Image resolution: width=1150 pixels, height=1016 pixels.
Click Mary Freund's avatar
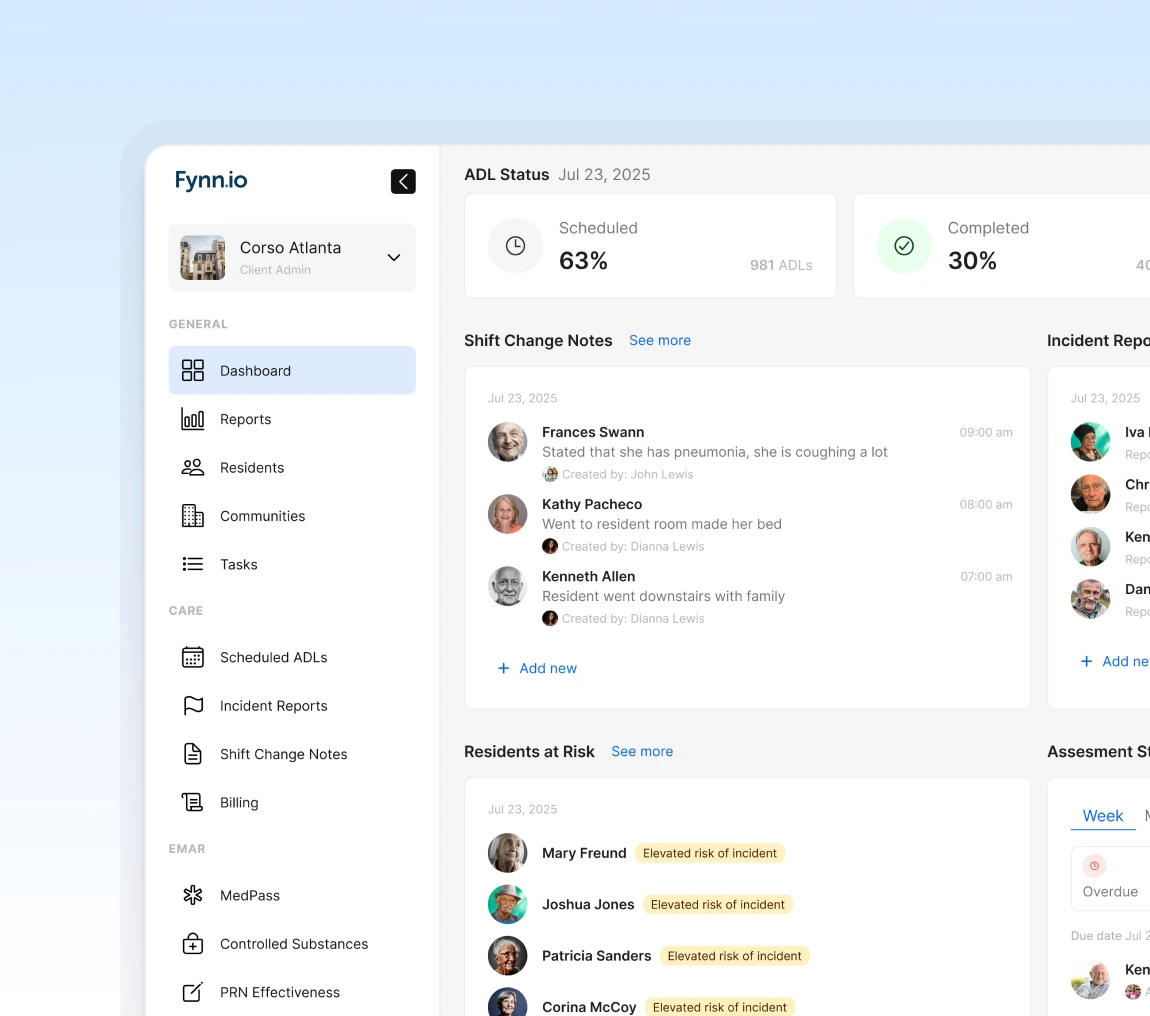[508, 852]
